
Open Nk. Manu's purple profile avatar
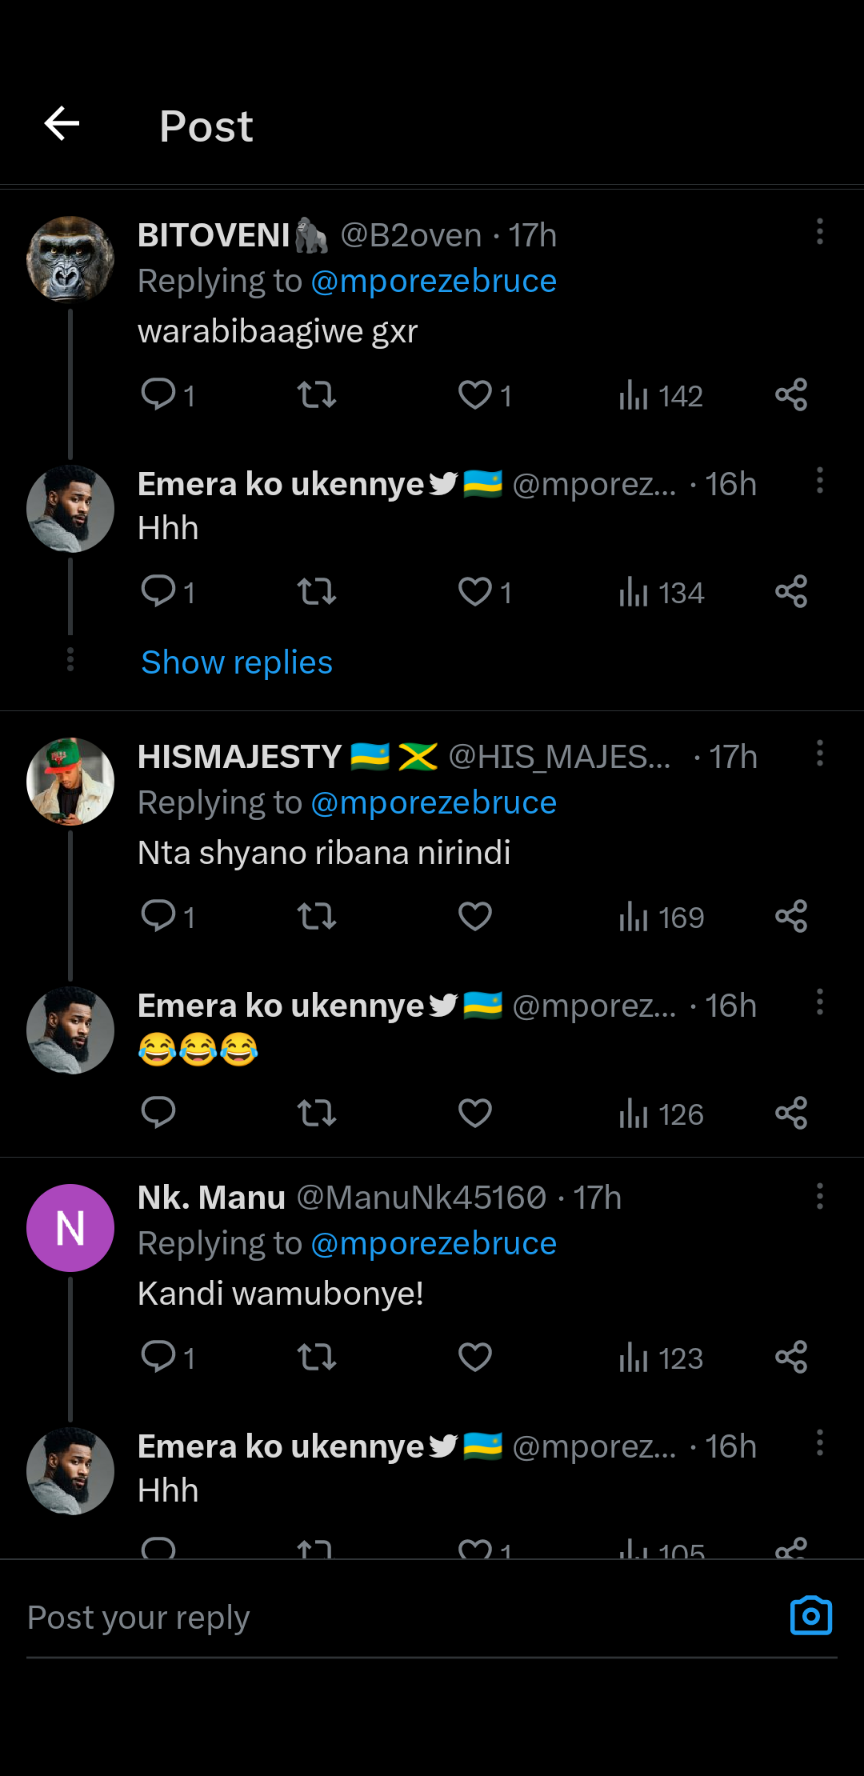click(70, 1228)
